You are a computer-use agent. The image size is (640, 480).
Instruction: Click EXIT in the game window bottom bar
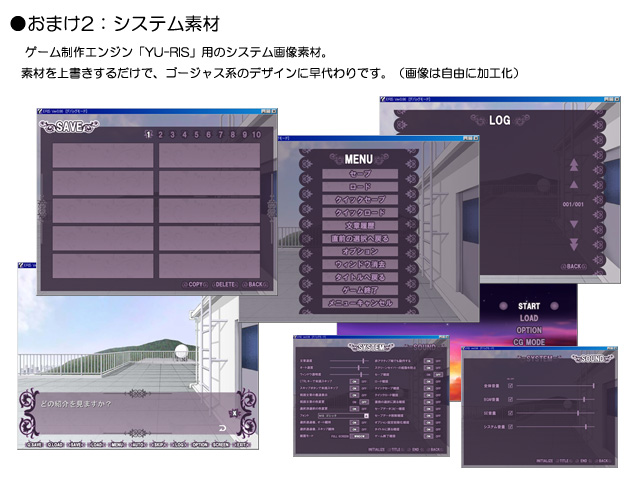coord(242,444)
